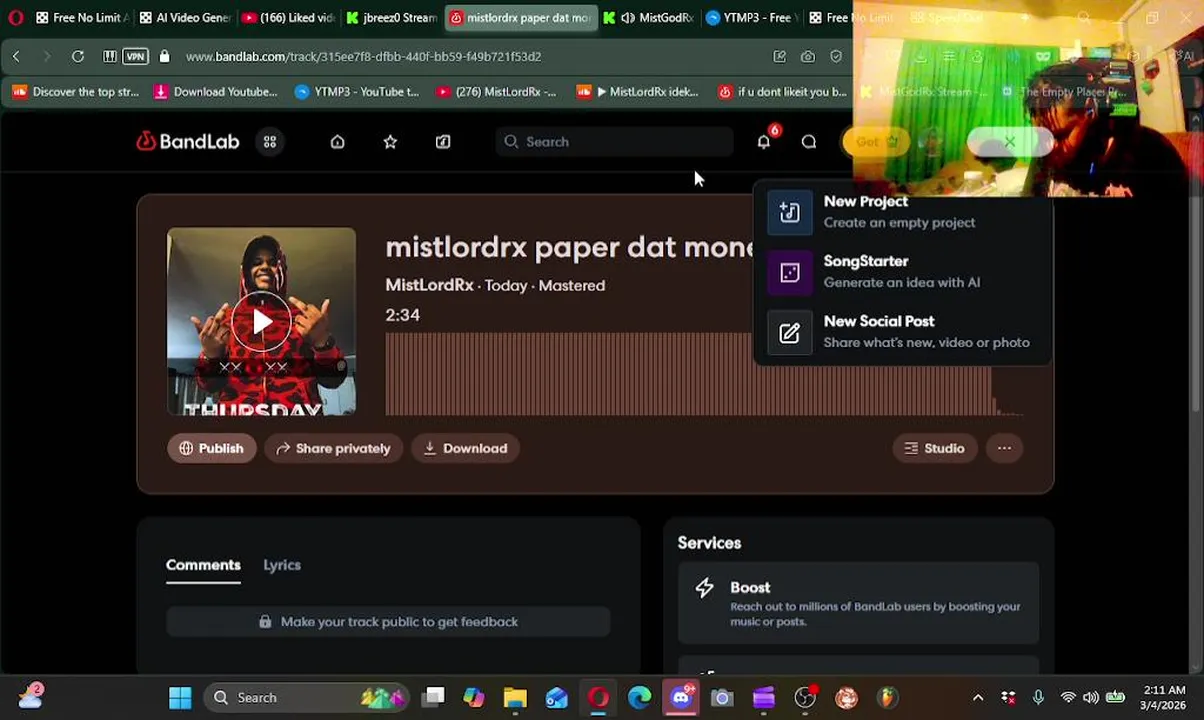Open BandLab notifications bell

tap(764, 142)
